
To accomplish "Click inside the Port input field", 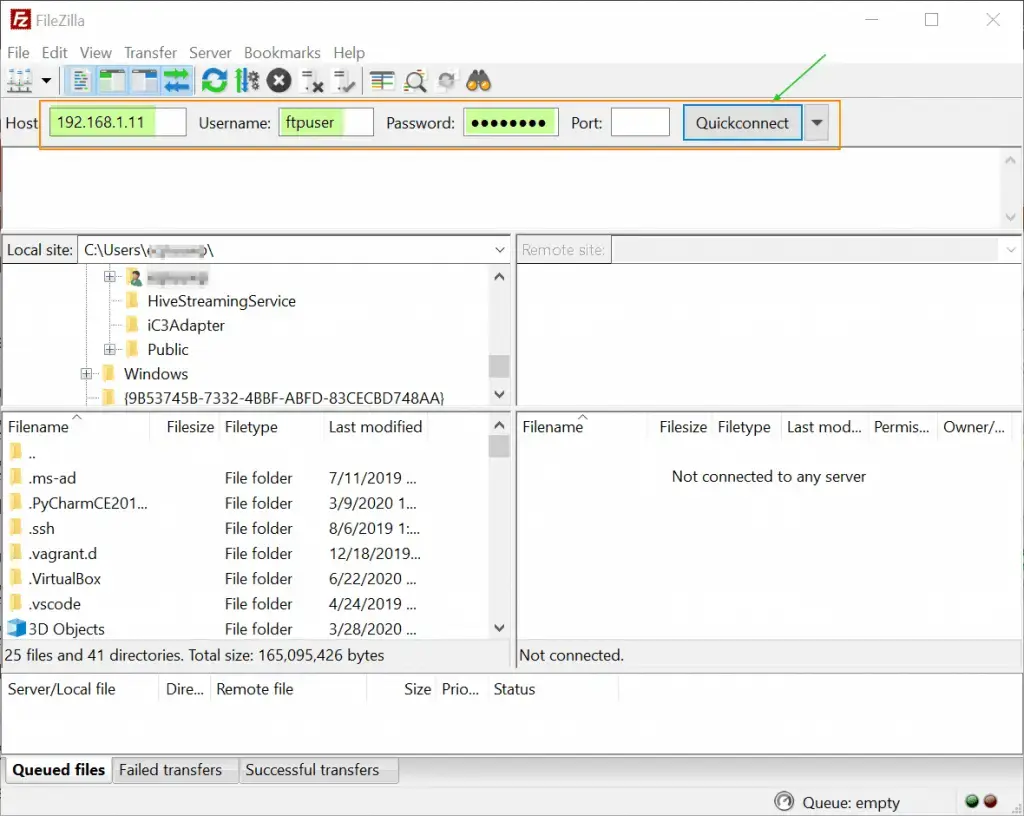I will pyautogui.click(x=640, y=122).
